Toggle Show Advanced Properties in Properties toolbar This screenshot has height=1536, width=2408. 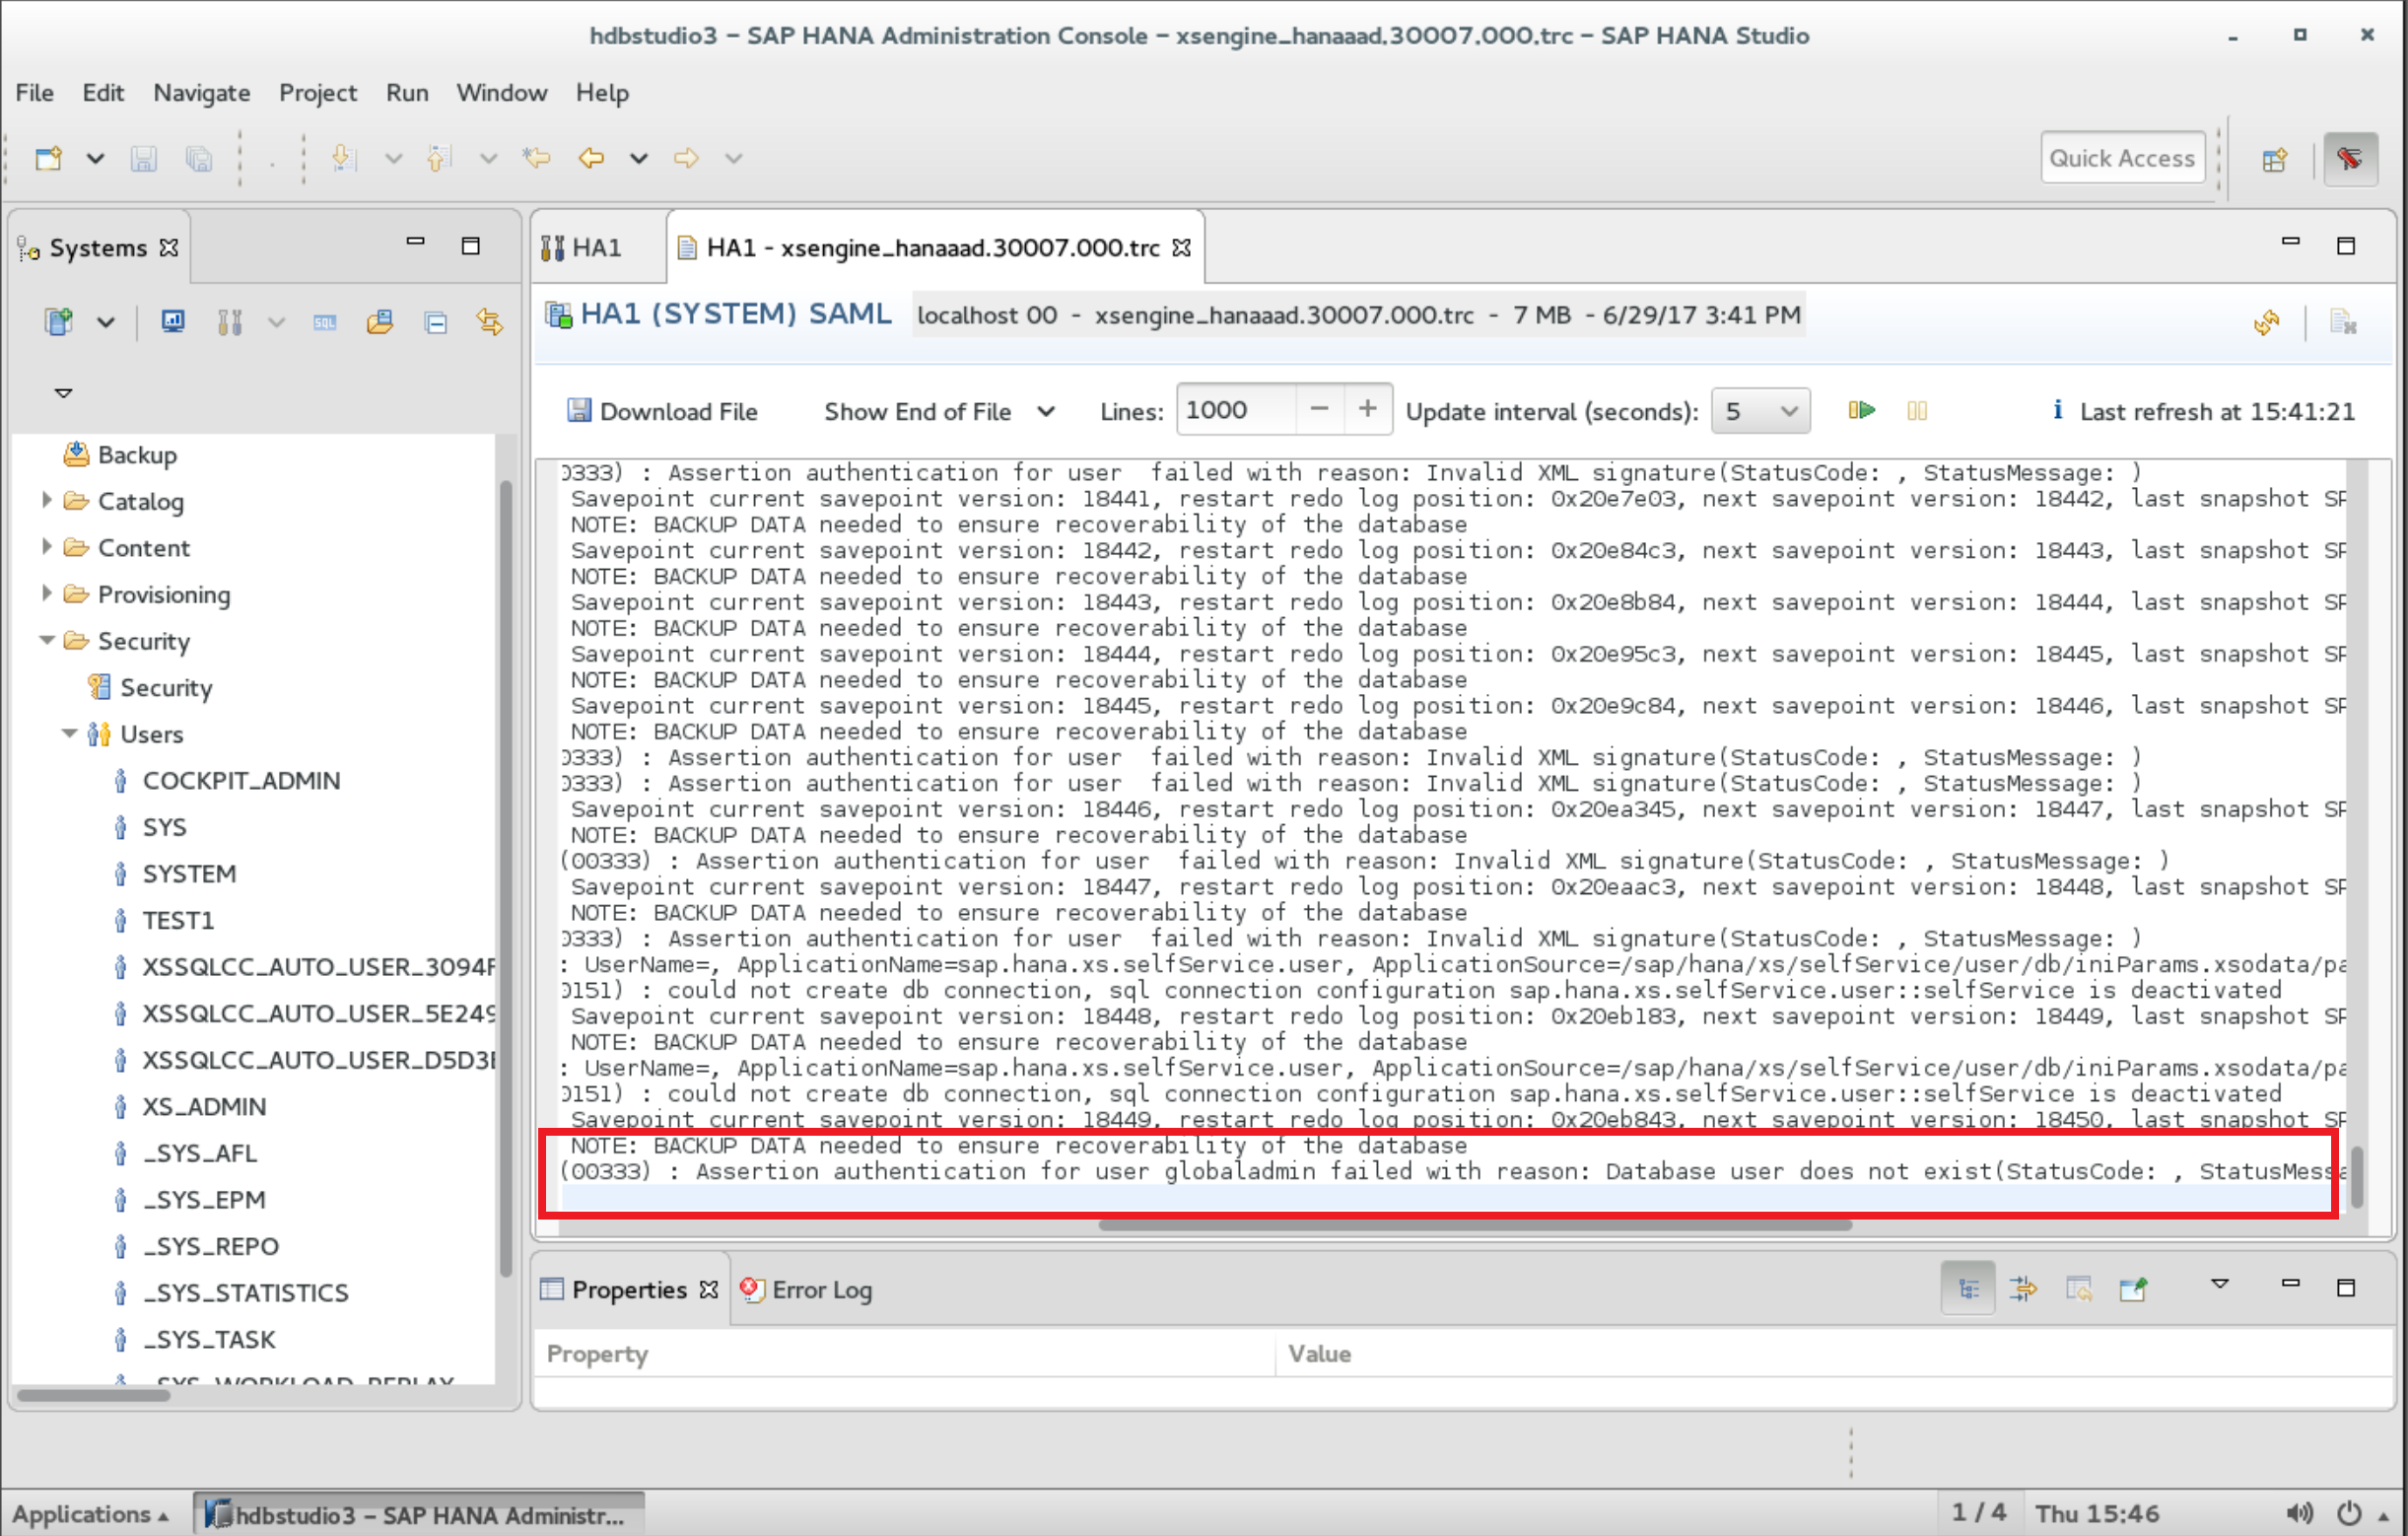[2023, 1289]
